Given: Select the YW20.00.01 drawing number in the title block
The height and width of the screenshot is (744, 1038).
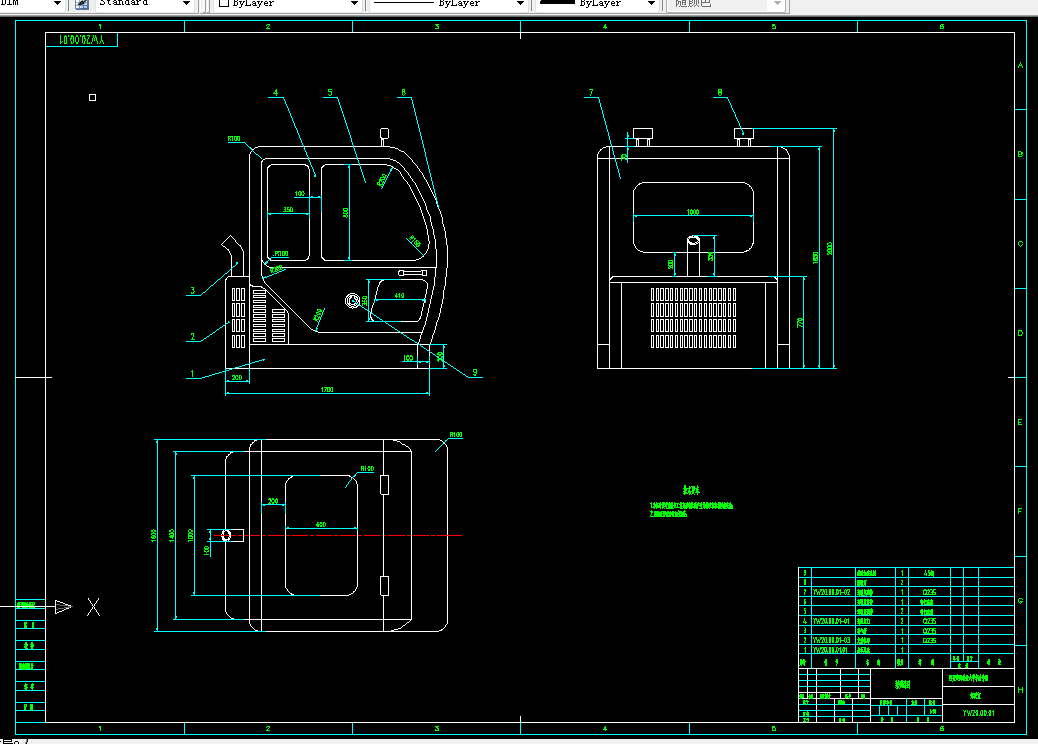Looking at the screenshot, I should coord(978,713).
